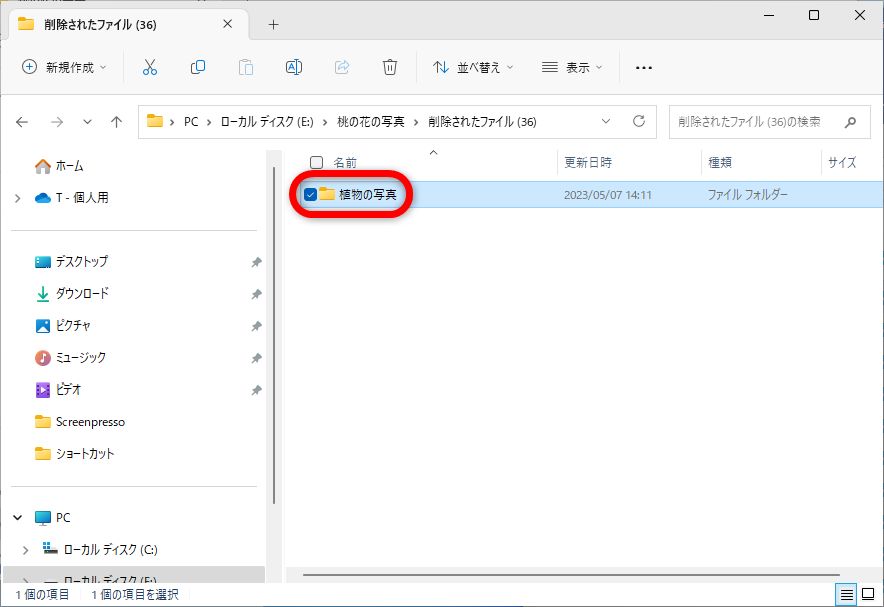Click the Up arrow navigation button

117,122
